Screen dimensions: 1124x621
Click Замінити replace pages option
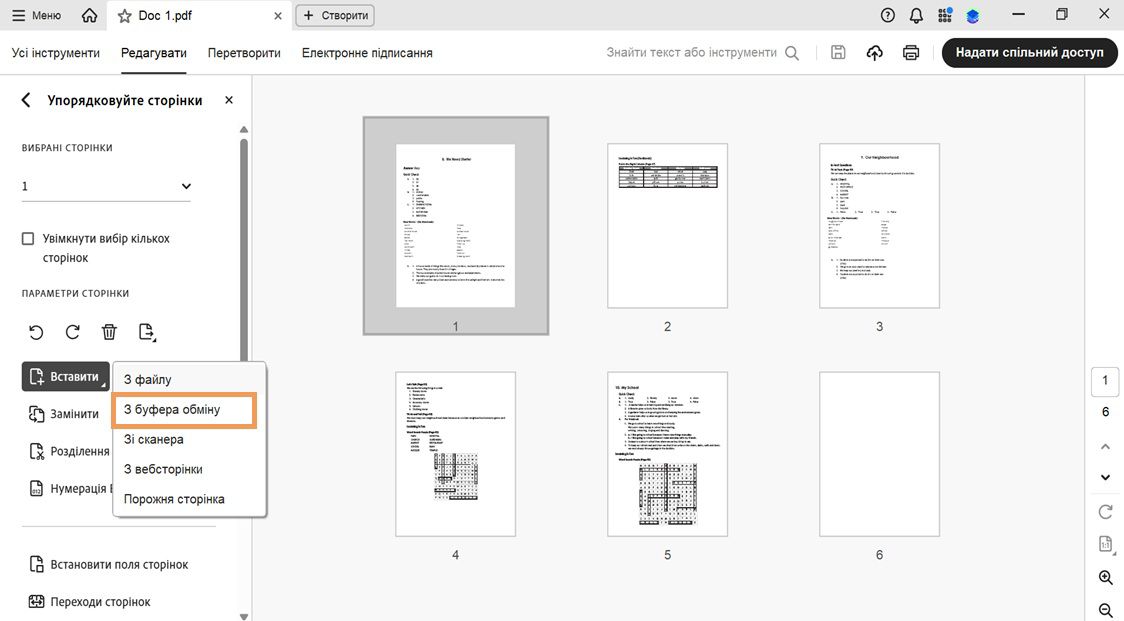point(64,414)
